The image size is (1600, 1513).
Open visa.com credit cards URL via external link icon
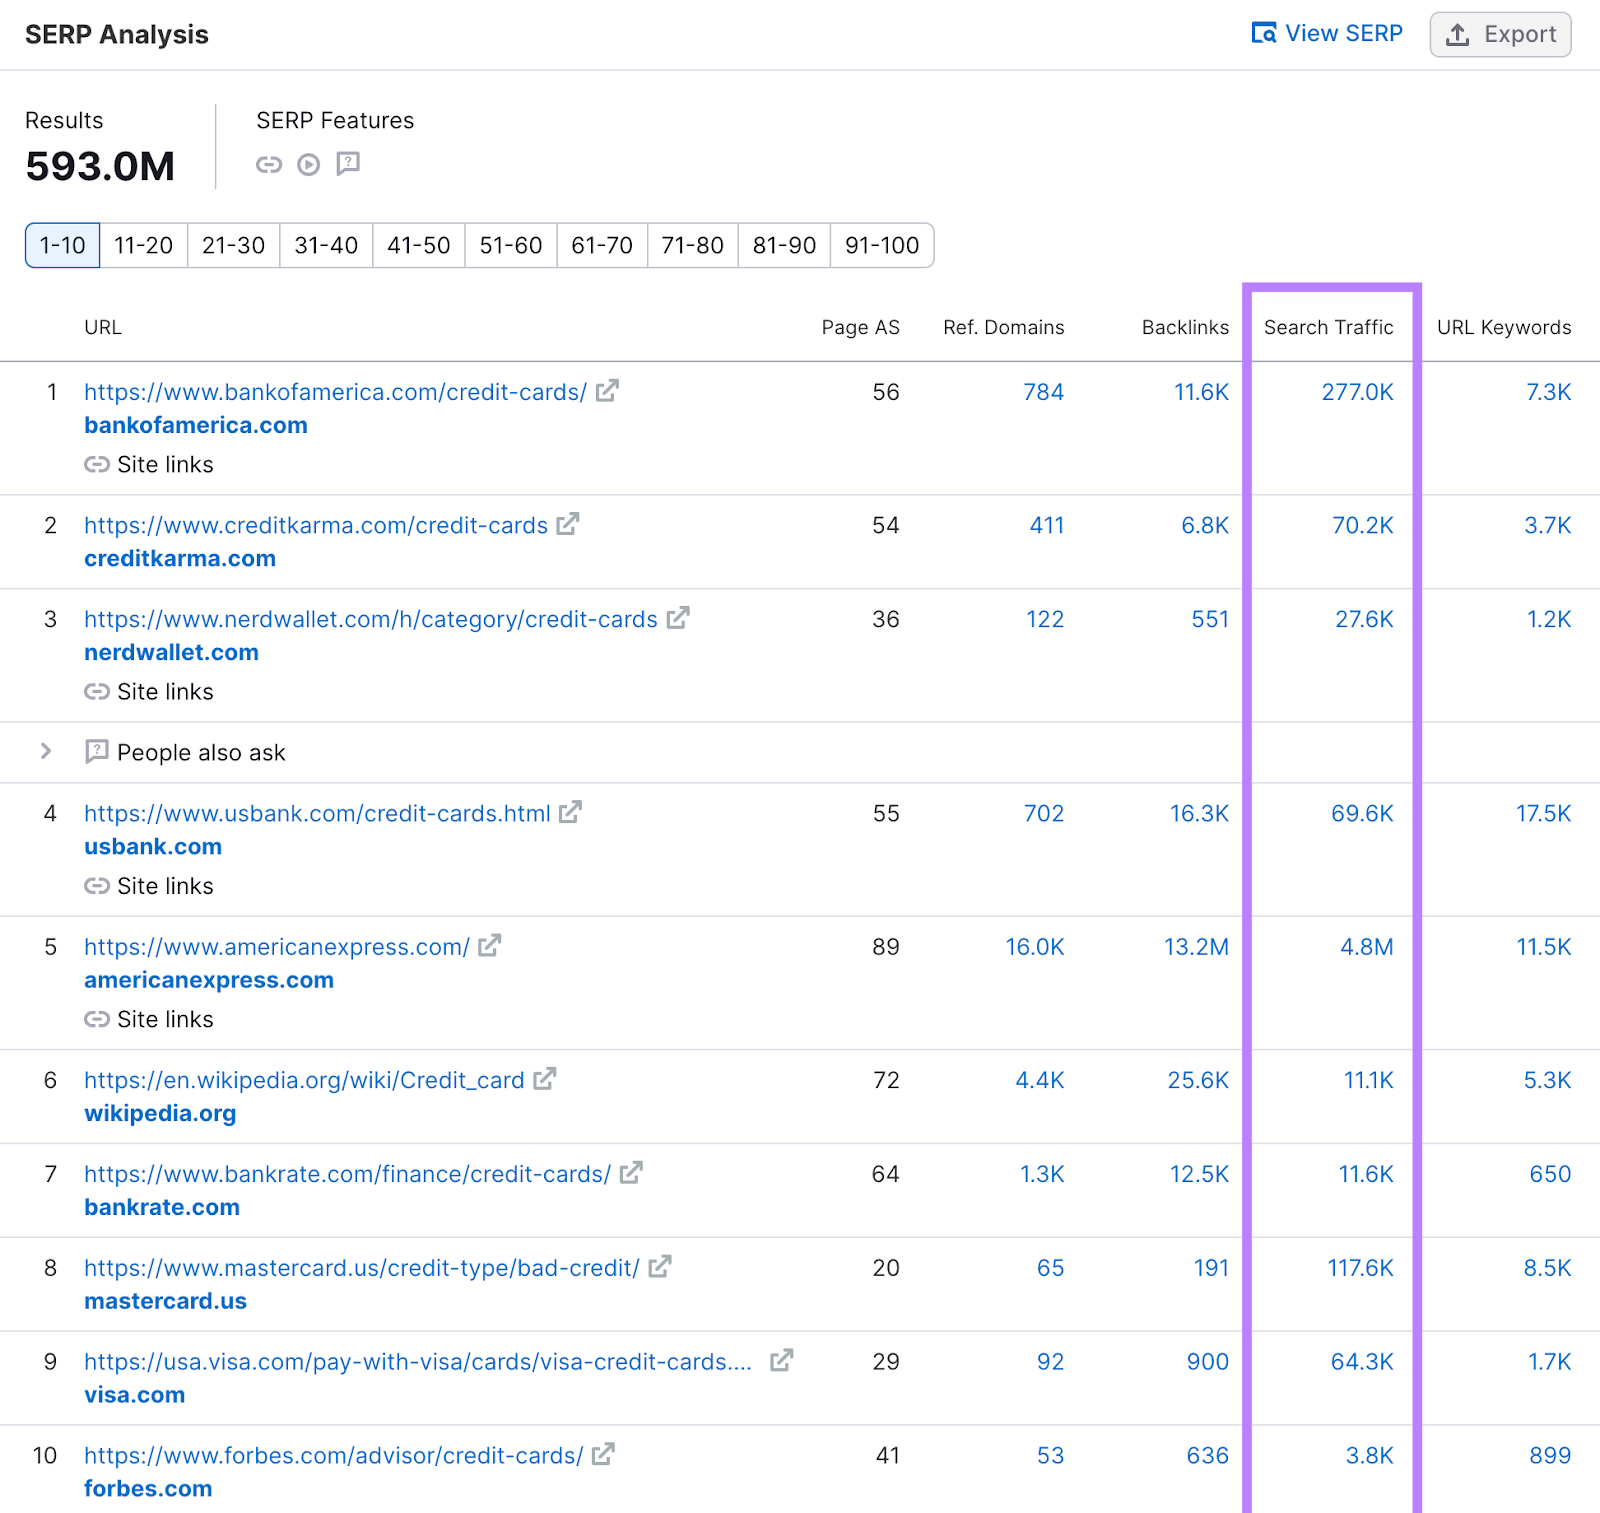781,1361
